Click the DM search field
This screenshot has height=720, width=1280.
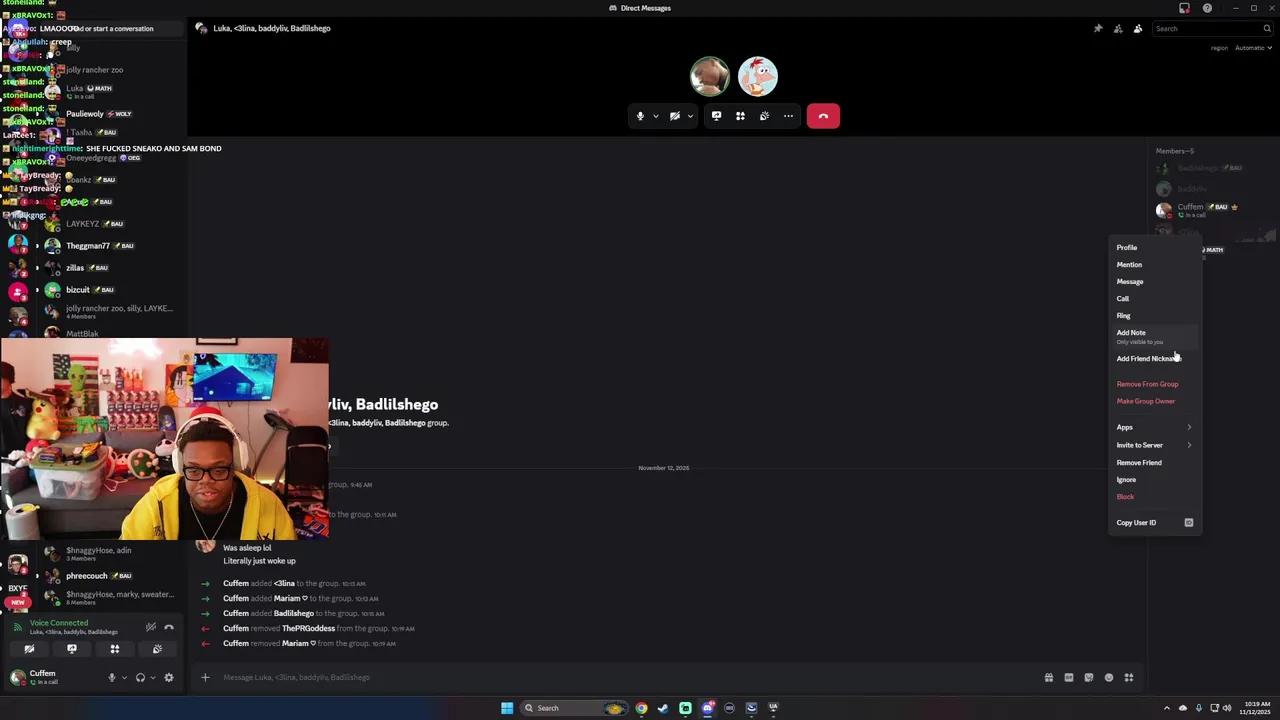point(1212,28)
